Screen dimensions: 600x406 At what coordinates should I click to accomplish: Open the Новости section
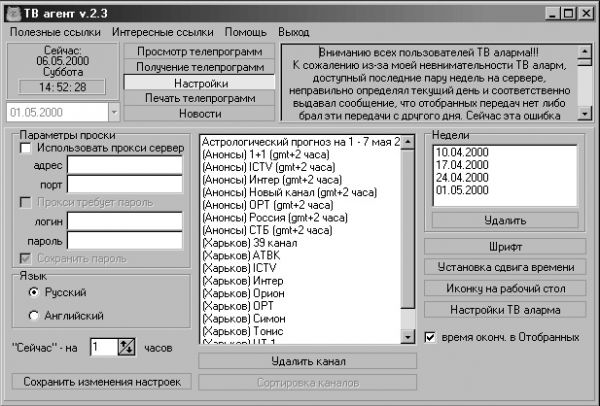click(199, 114)
